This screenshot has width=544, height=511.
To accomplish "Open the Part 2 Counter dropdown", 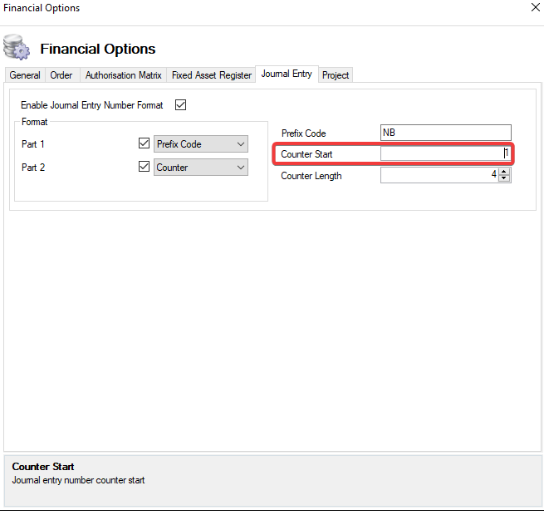I will 201,167.
